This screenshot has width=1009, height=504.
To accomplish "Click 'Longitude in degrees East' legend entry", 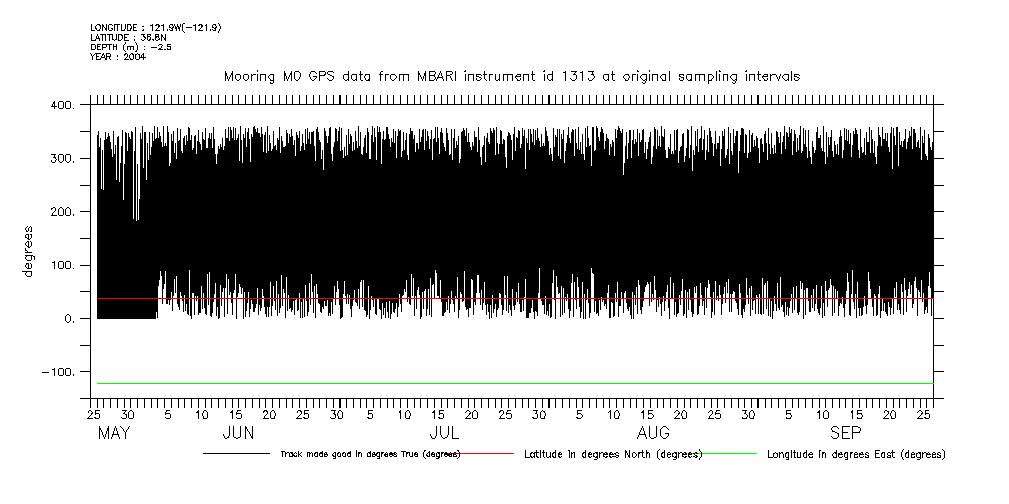I will pos(855,454).
